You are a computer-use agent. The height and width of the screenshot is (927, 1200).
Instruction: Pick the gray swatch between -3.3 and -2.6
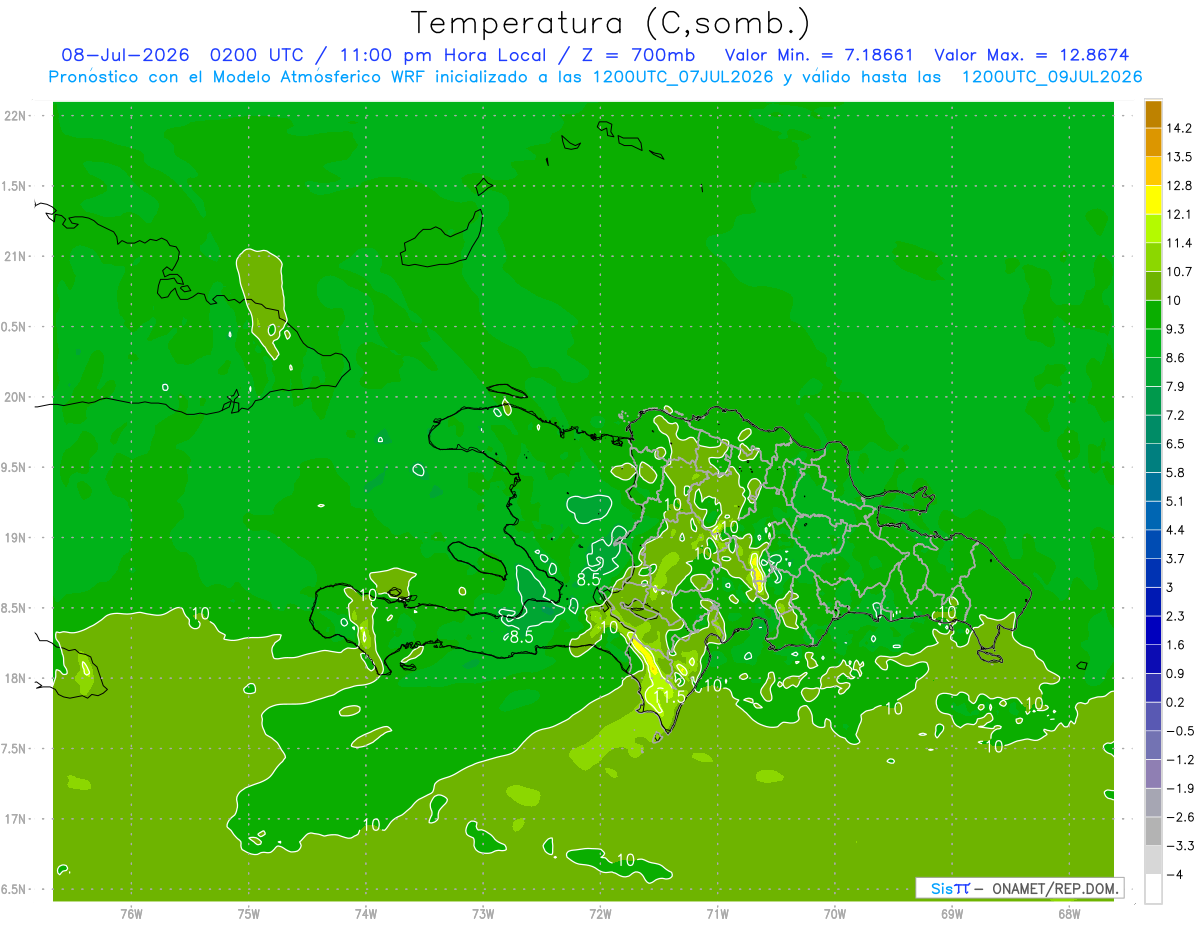[1153, 830]
